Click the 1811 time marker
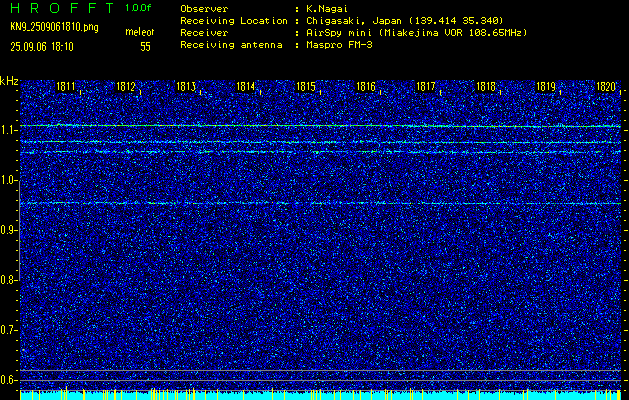Image resolution: width=629 pixels, height=400 pixels. (x=66, y=87)
